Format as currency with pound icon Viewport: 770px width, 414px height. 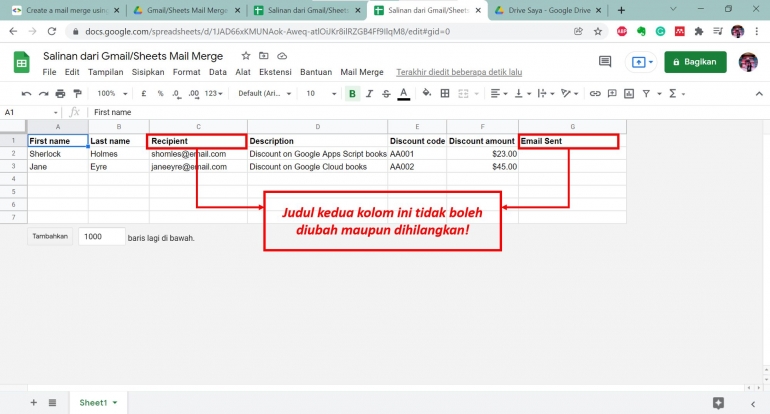click(x=144, y=93)
